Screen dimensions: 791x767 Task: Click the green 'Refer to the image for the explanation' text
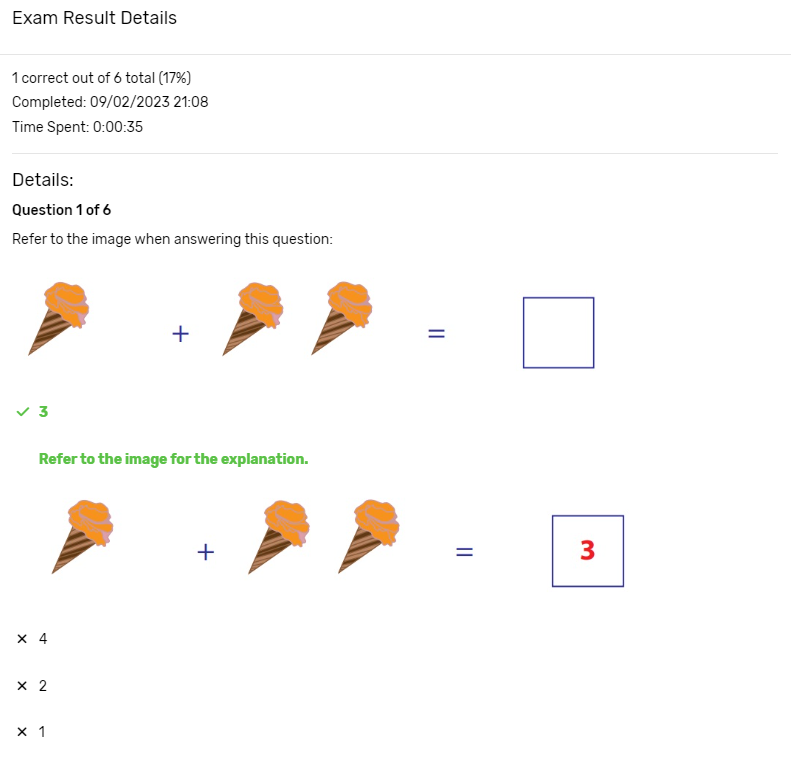point(174,459)
